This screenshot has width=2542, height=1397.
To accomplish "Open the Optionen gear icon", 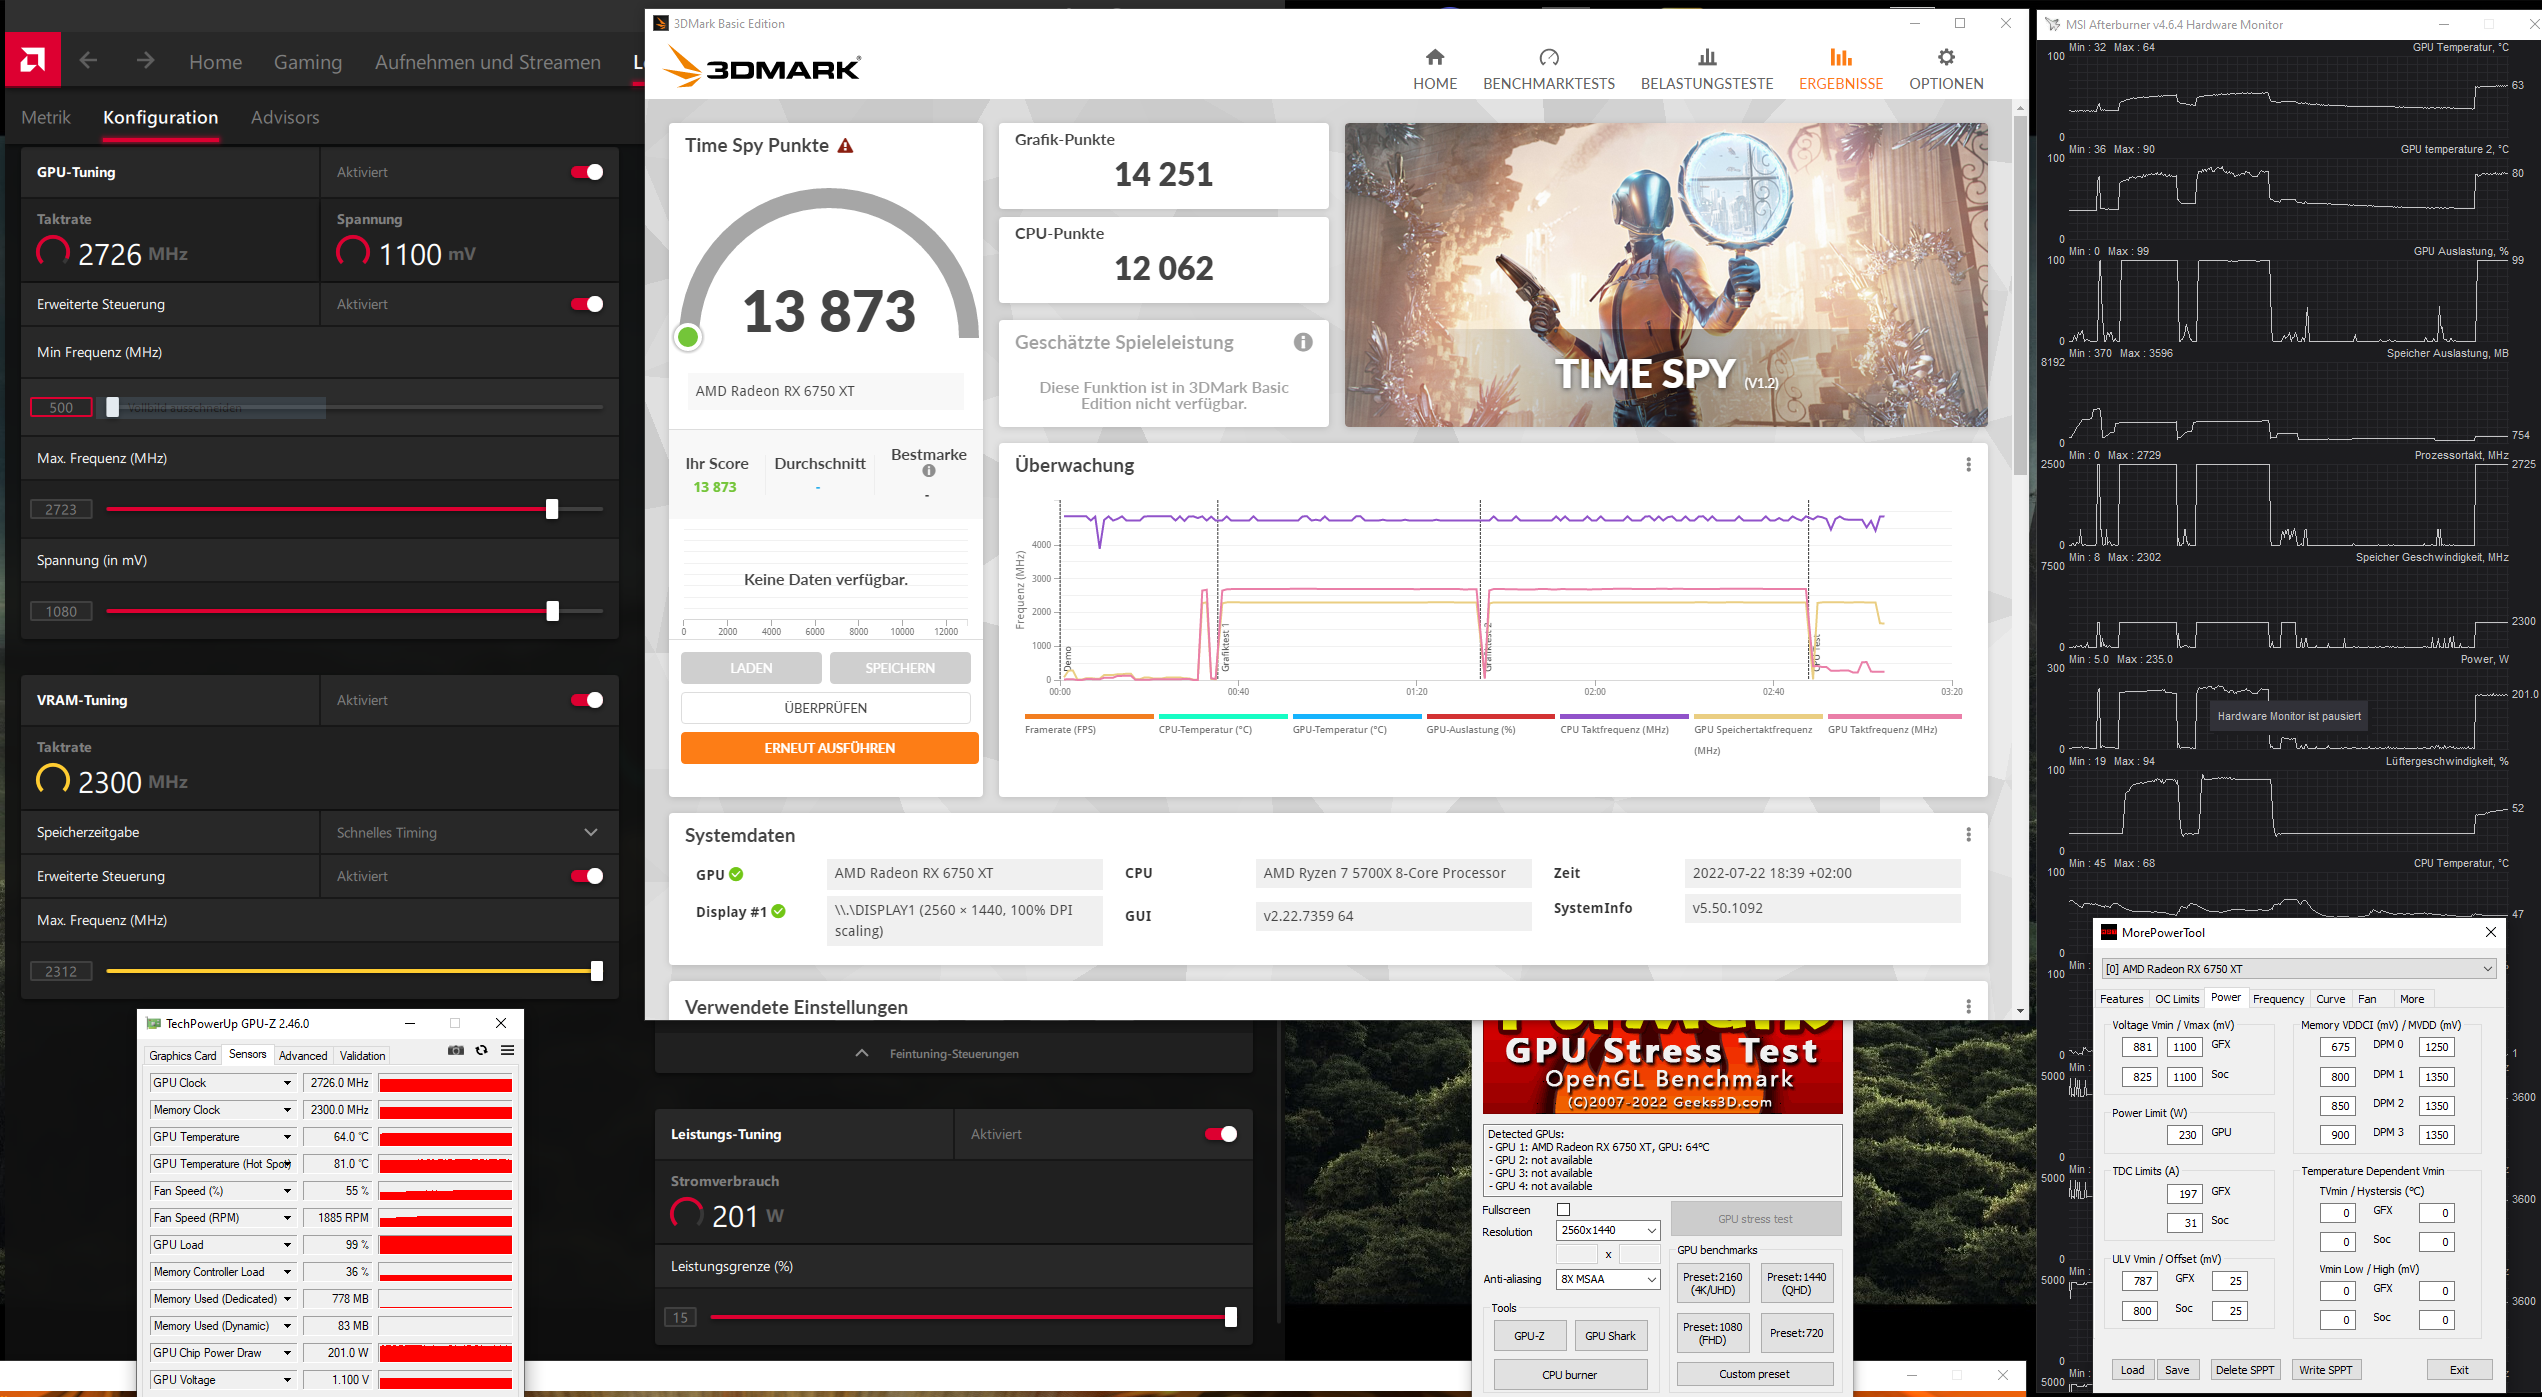I will pyautogui.click(x=1945, y=57).
